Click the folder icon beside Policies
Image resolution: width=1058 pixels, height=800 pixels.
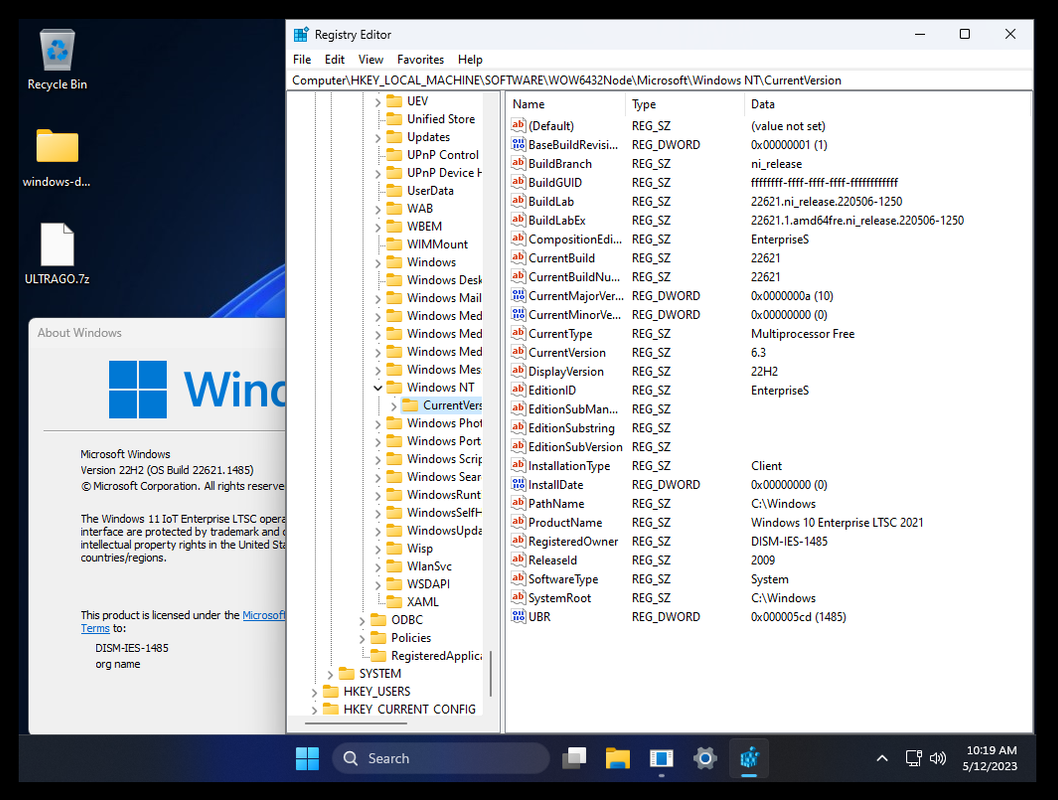click(379, 637)
